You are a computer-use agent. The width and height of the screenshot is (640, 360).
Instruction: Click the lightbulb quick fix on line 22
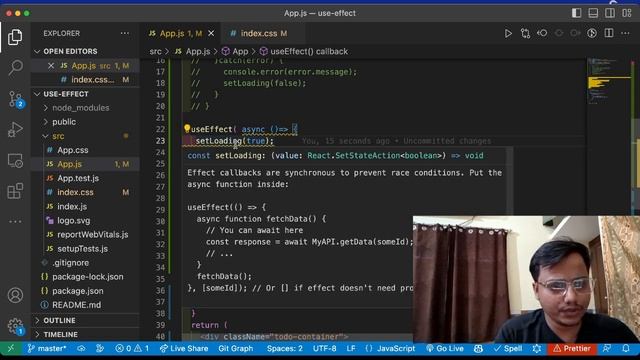pyautogui.click(x=187, y=129)
